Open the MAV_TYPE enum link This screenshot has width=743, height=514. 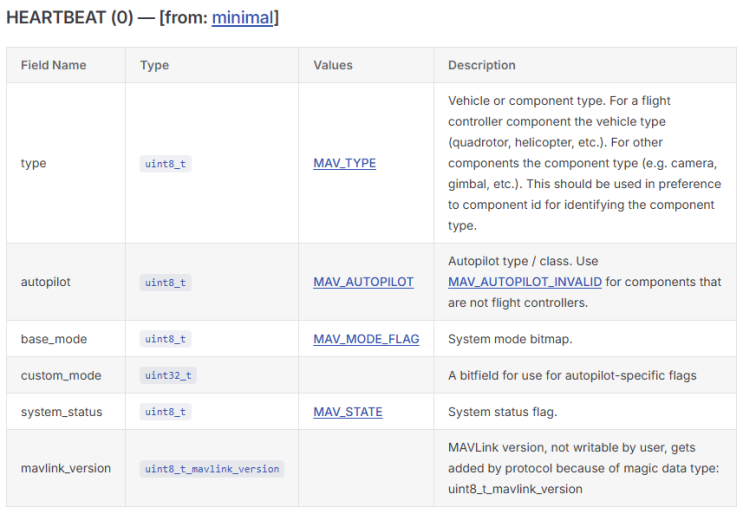coord(344,163)
